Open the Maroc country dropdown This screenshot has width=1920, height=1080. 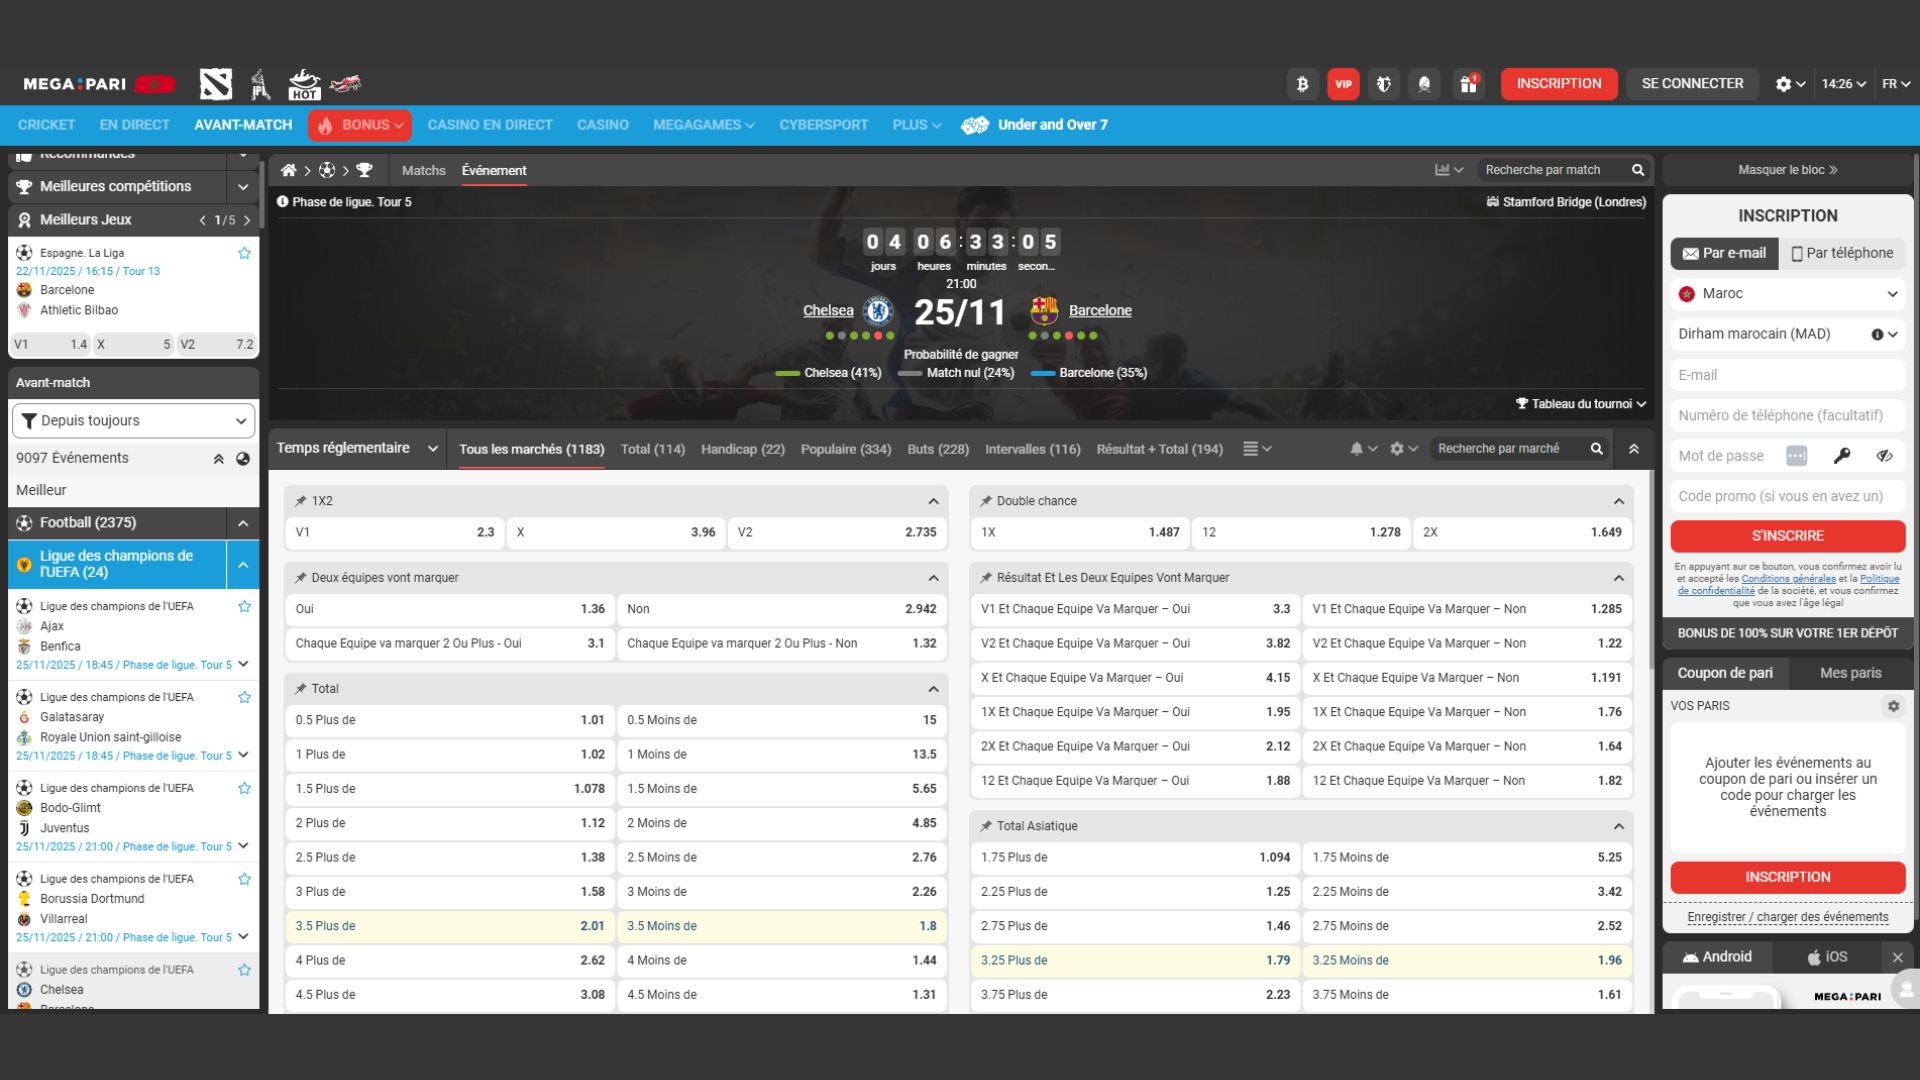pyautogui.click(x=1787, y=293)
